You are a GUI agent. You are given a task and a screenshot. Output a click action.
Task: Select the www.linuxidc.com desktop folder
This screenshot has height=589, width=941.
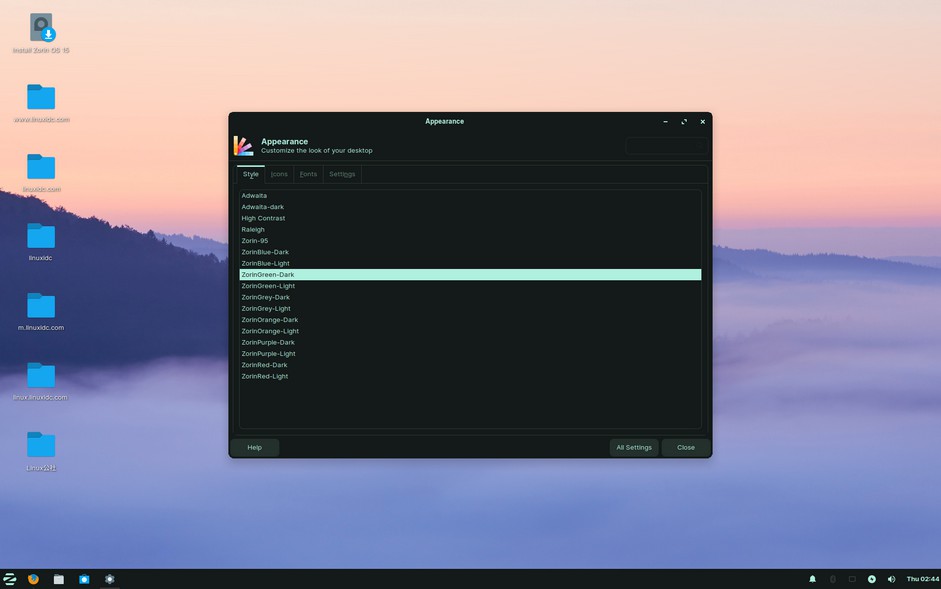(41, 103)
